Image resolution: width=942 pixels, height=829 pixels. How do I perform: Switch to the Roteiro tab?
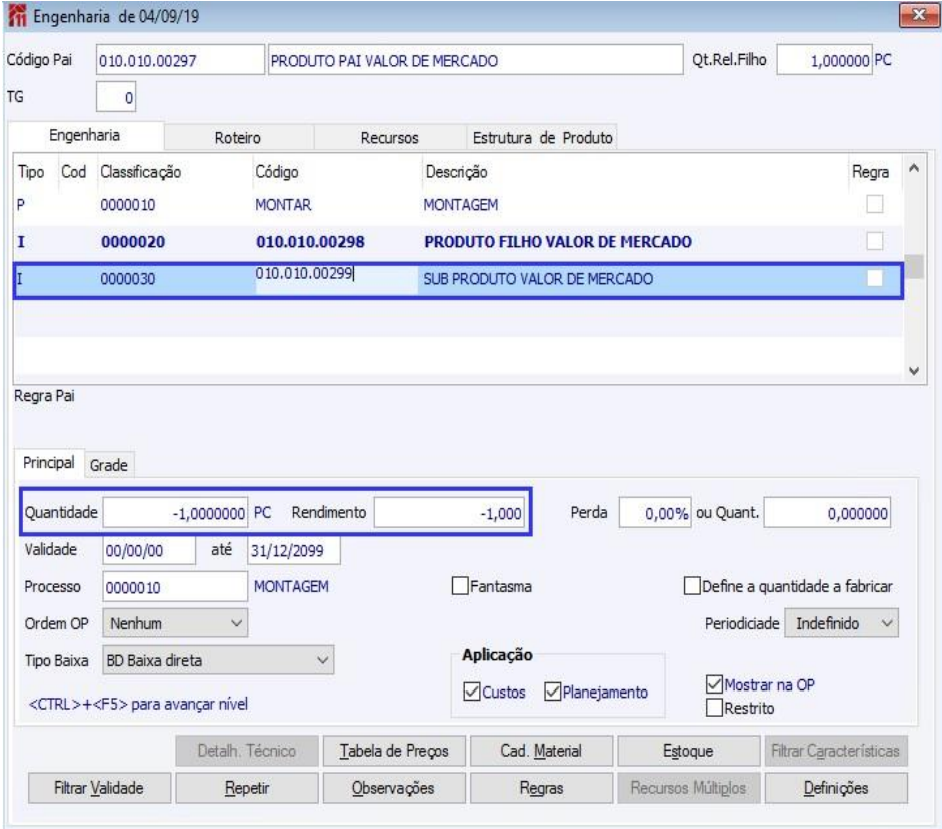point(238,137)
